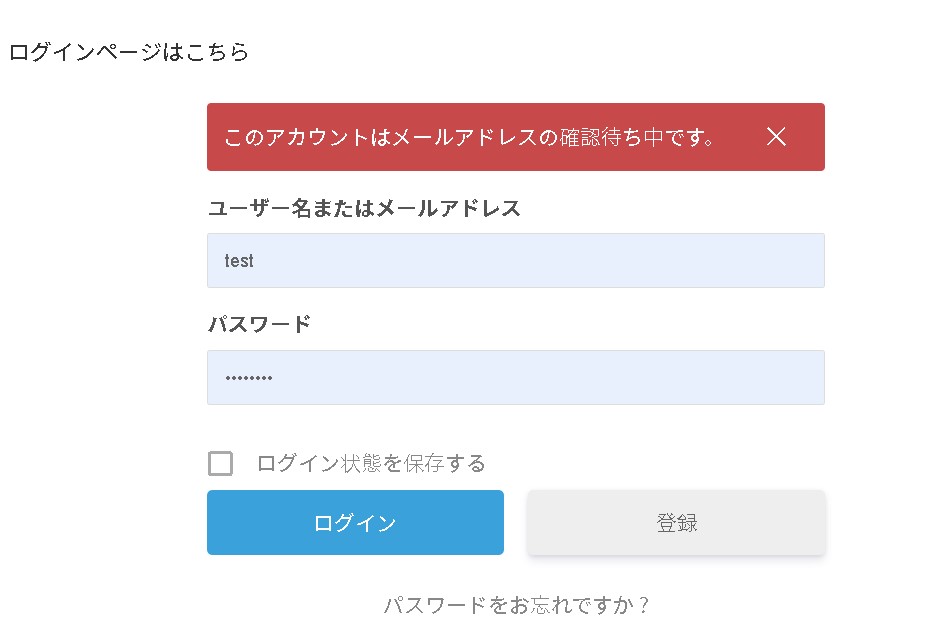Screen dimensions: 935x633
Task: Click the ログイン状態を保存する label text
Action: pyautogui.click(x=371, y=464)
